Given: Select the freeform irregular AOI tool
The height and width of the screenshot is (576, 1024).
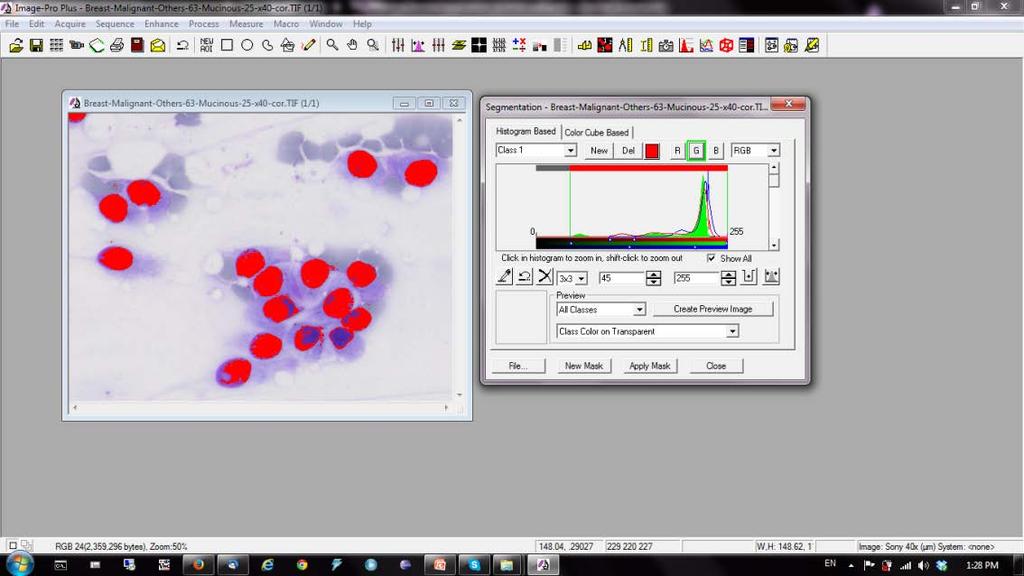Looking at the screenshot, I should coord(267,46).
